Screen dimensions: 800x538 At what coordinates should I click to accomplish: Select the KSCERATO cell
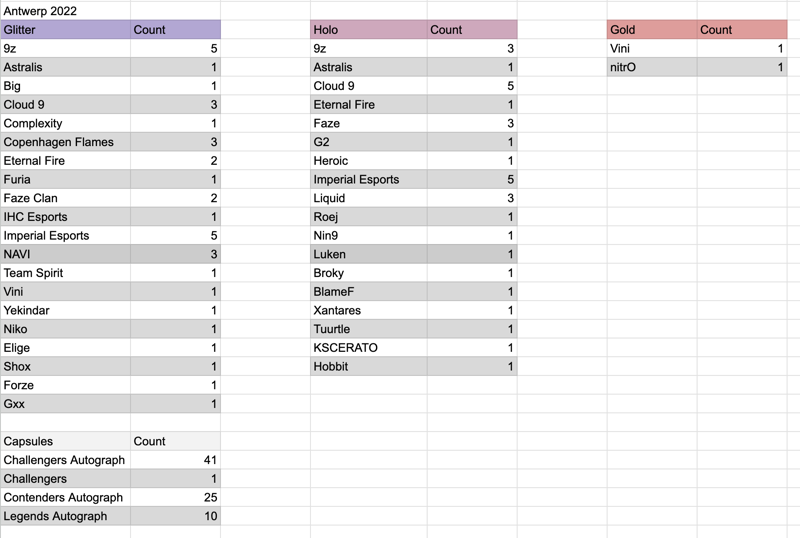368,348
